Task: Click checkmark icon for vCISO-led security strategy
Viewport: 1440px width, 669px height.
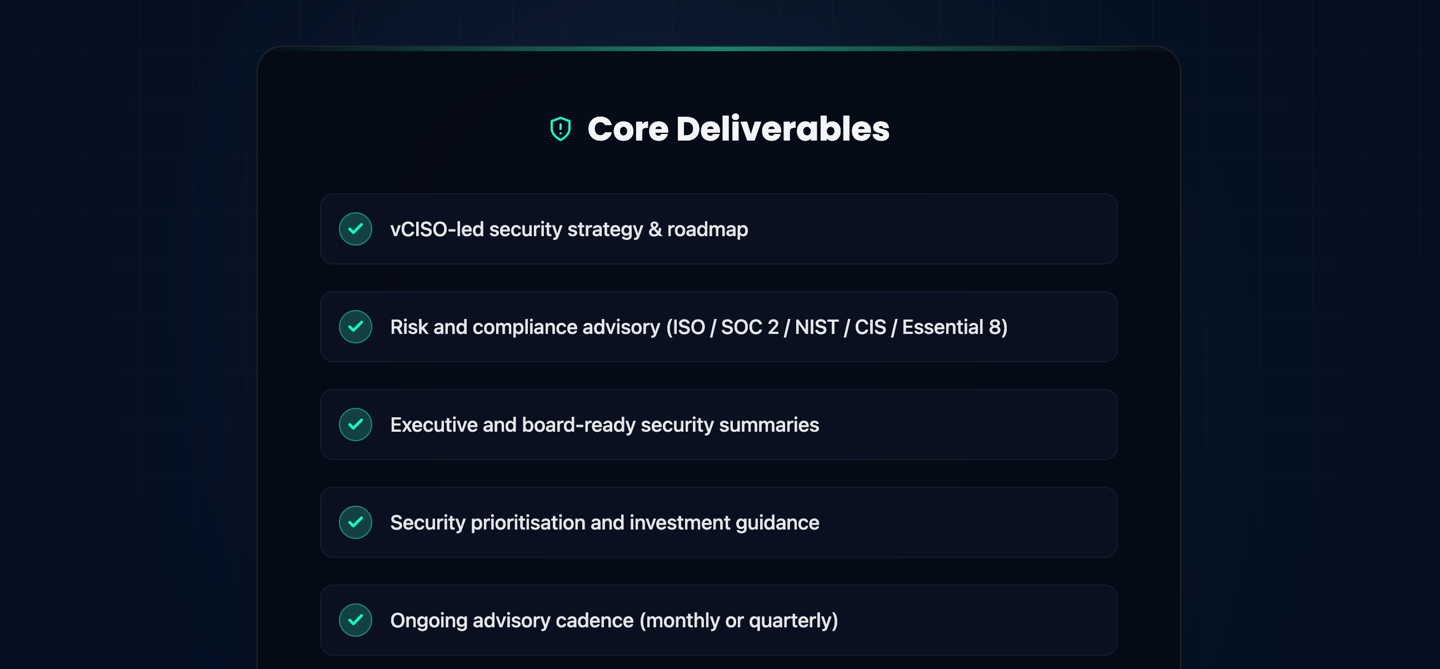Action: coord(355,229)
